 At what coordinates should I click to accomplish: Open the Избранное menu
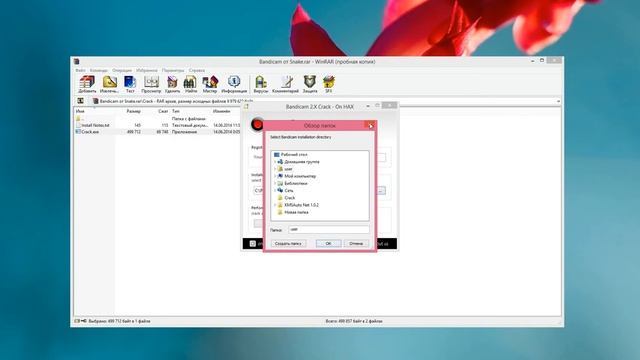(147, 70)
